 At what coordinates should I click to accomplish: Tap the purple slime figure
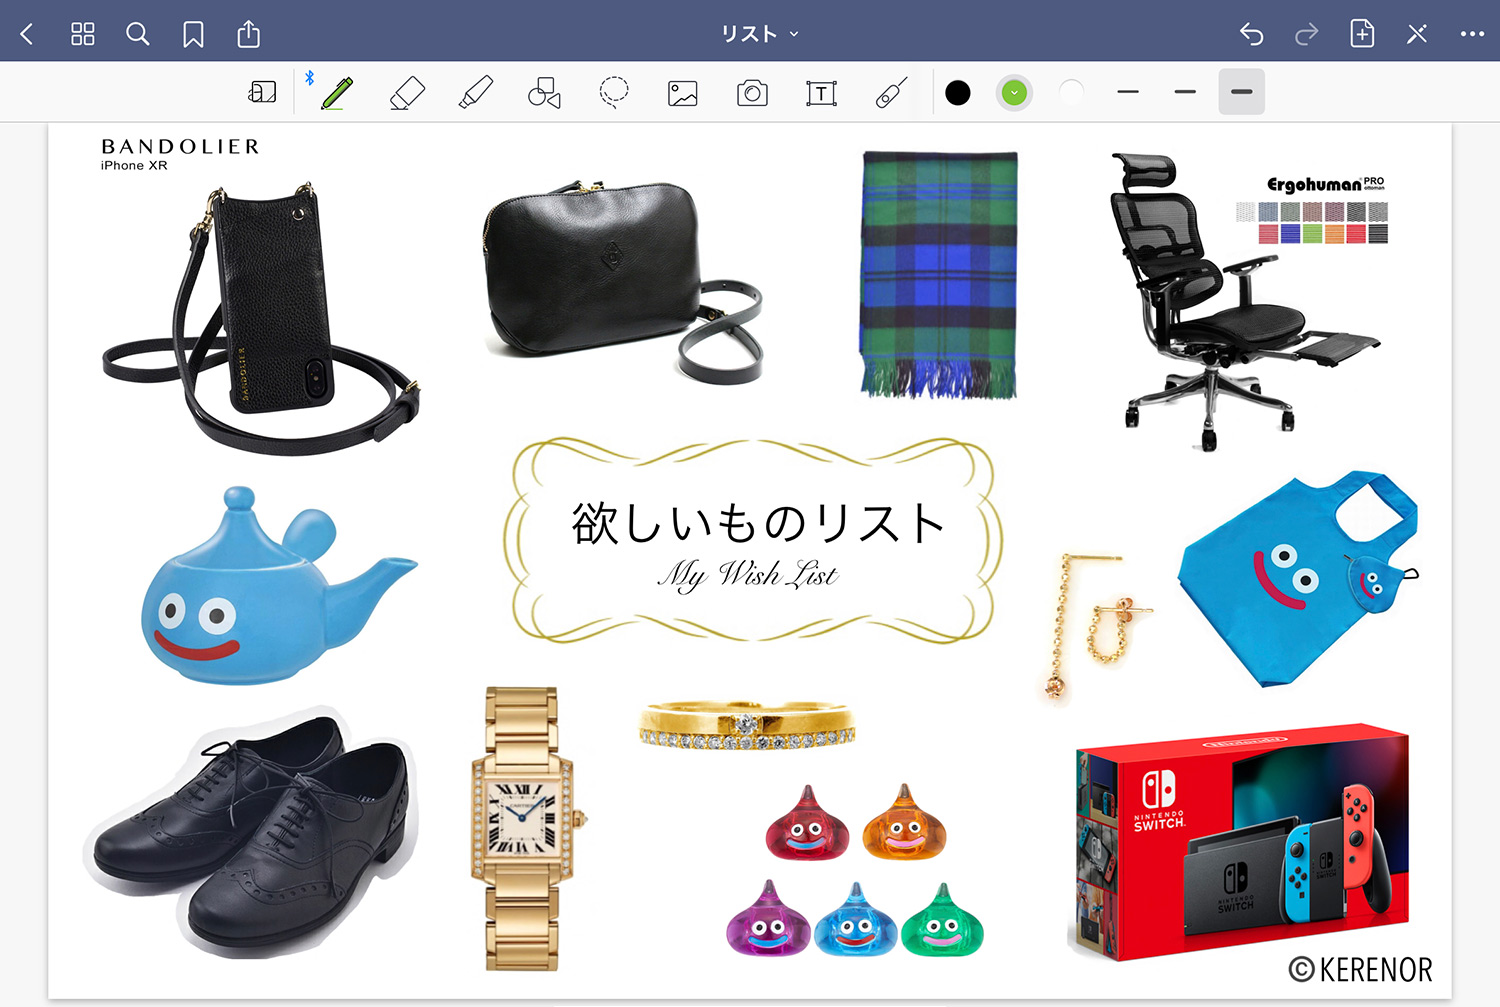pyautogui.click(x=768, y=919)
